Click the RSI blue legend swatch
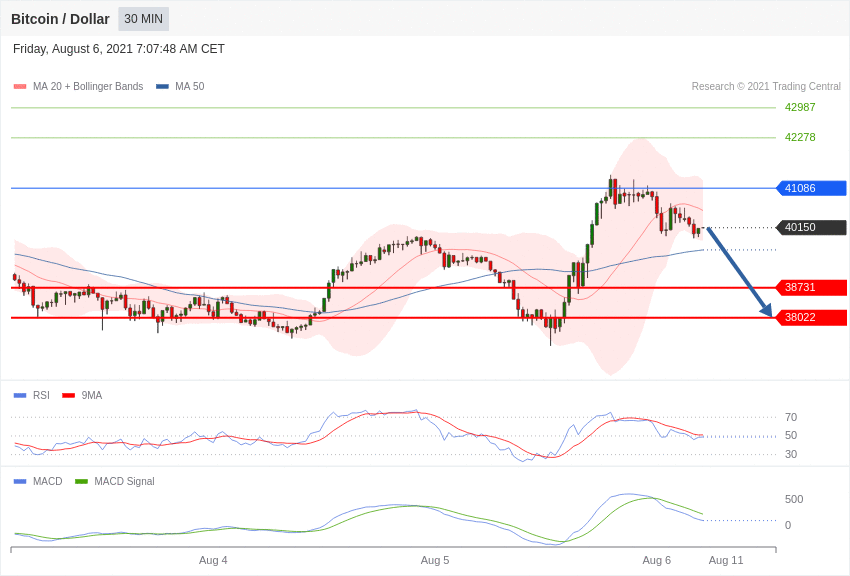Screen dimensions: 850x576 click(20, 396)
